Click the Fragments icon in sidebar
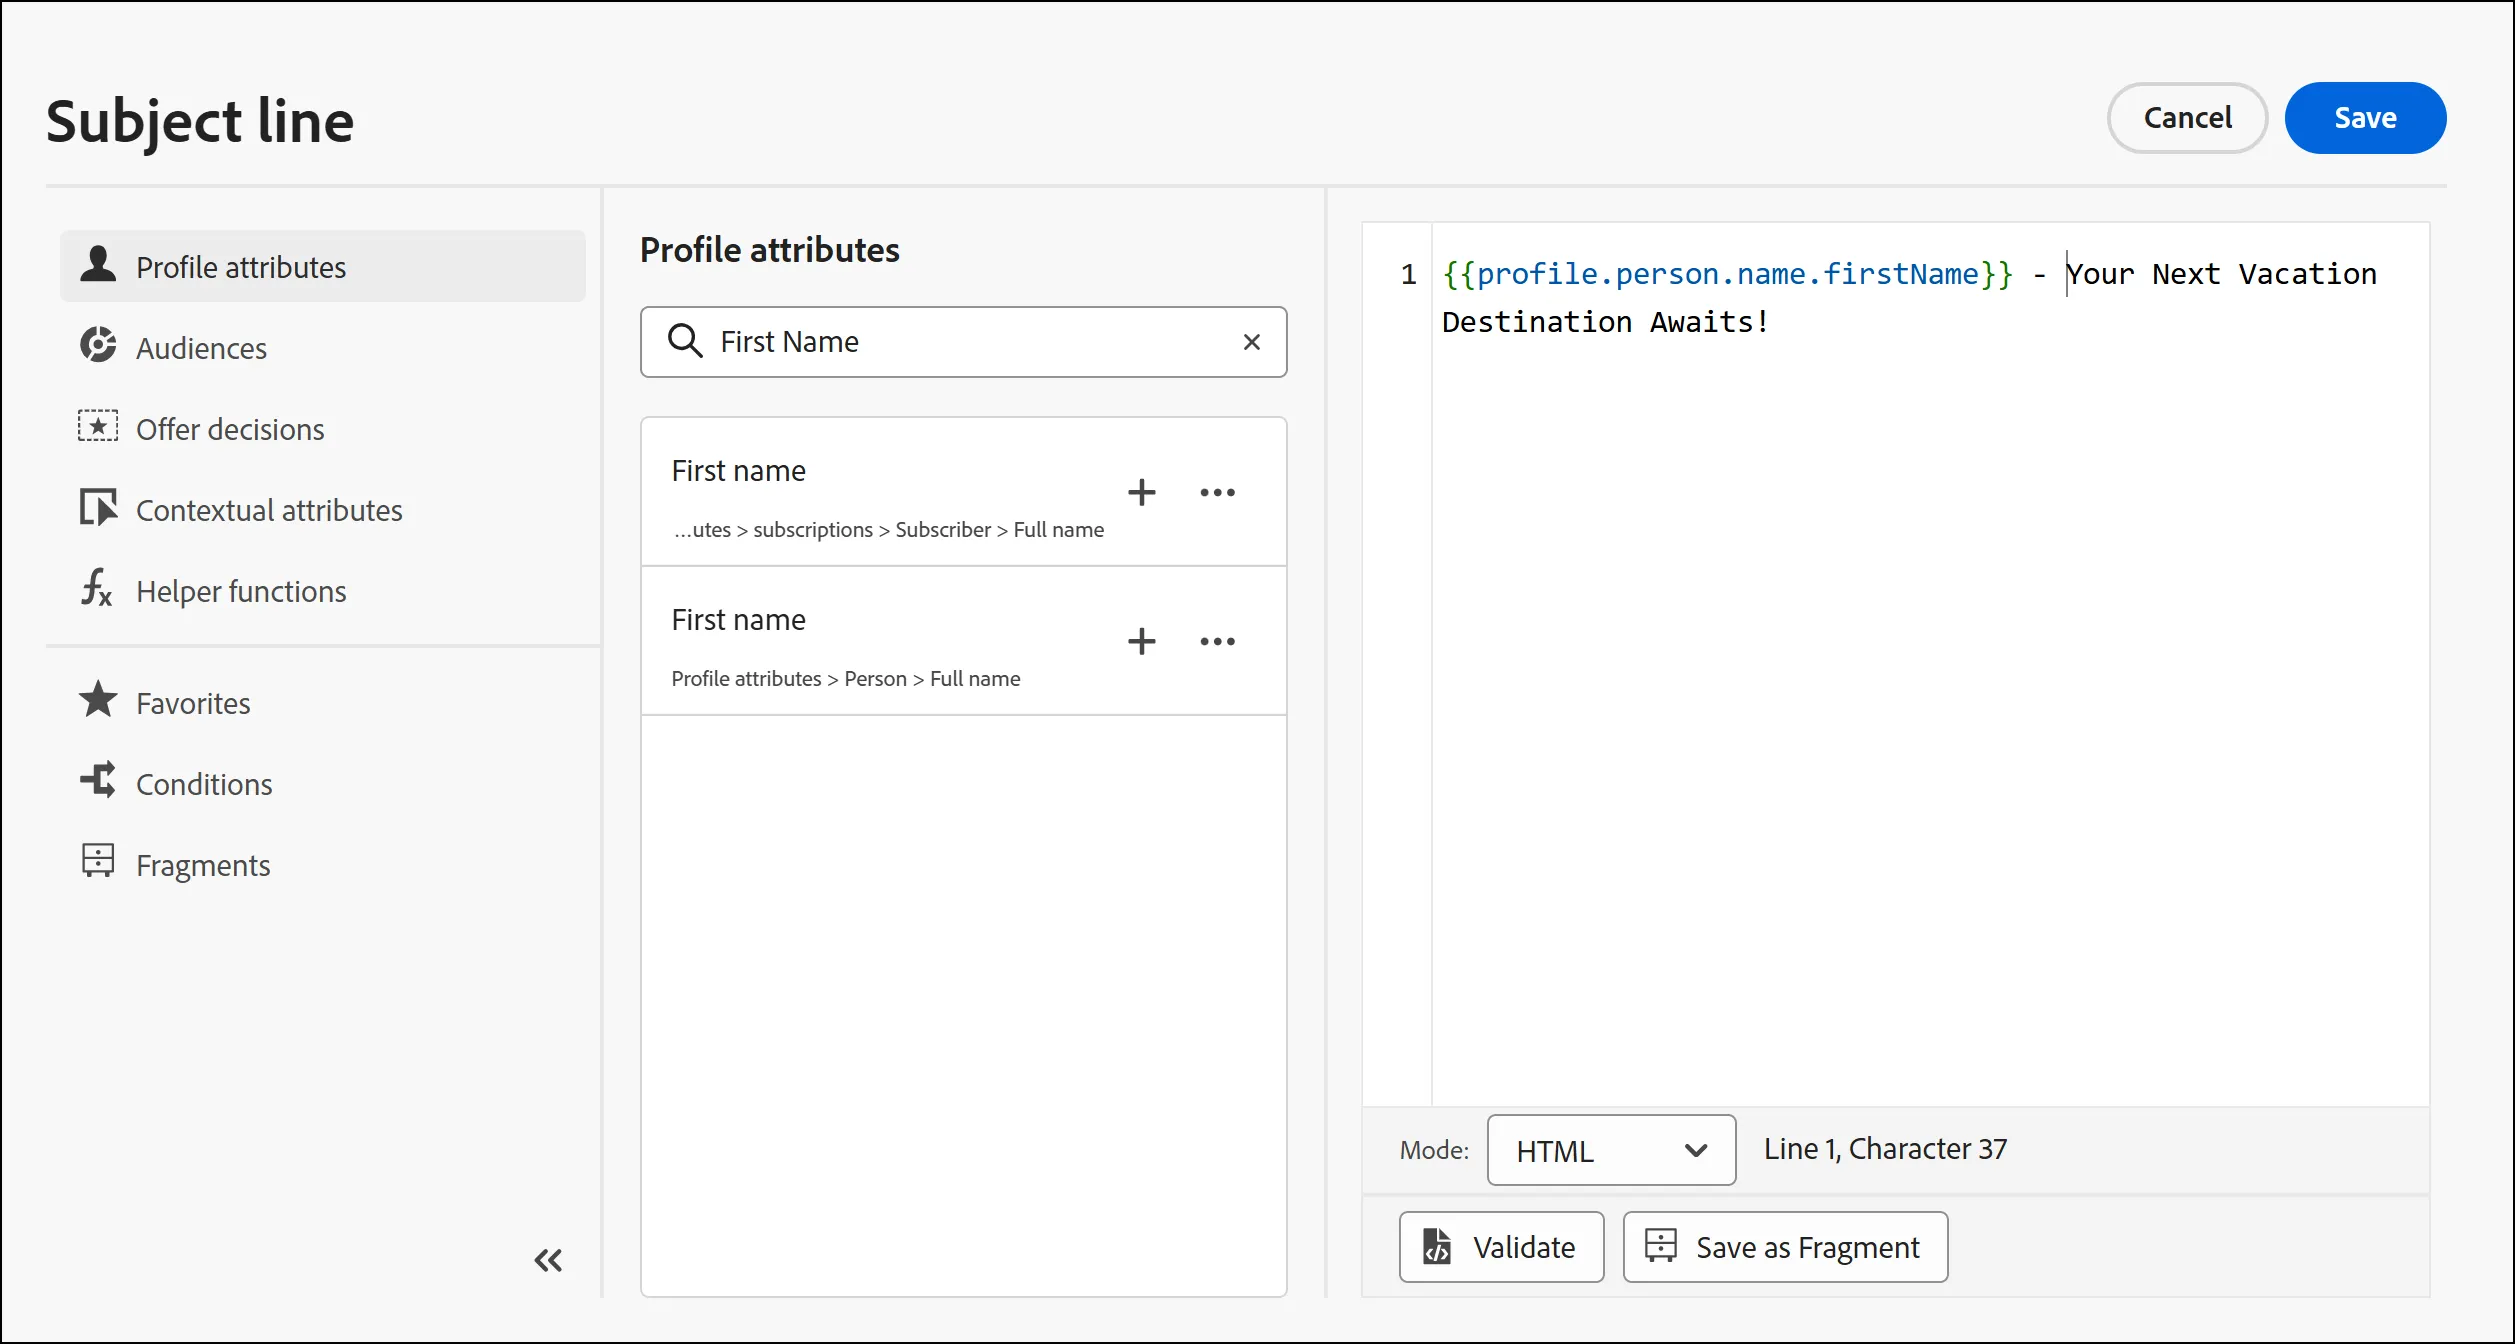 coord(97,862)
